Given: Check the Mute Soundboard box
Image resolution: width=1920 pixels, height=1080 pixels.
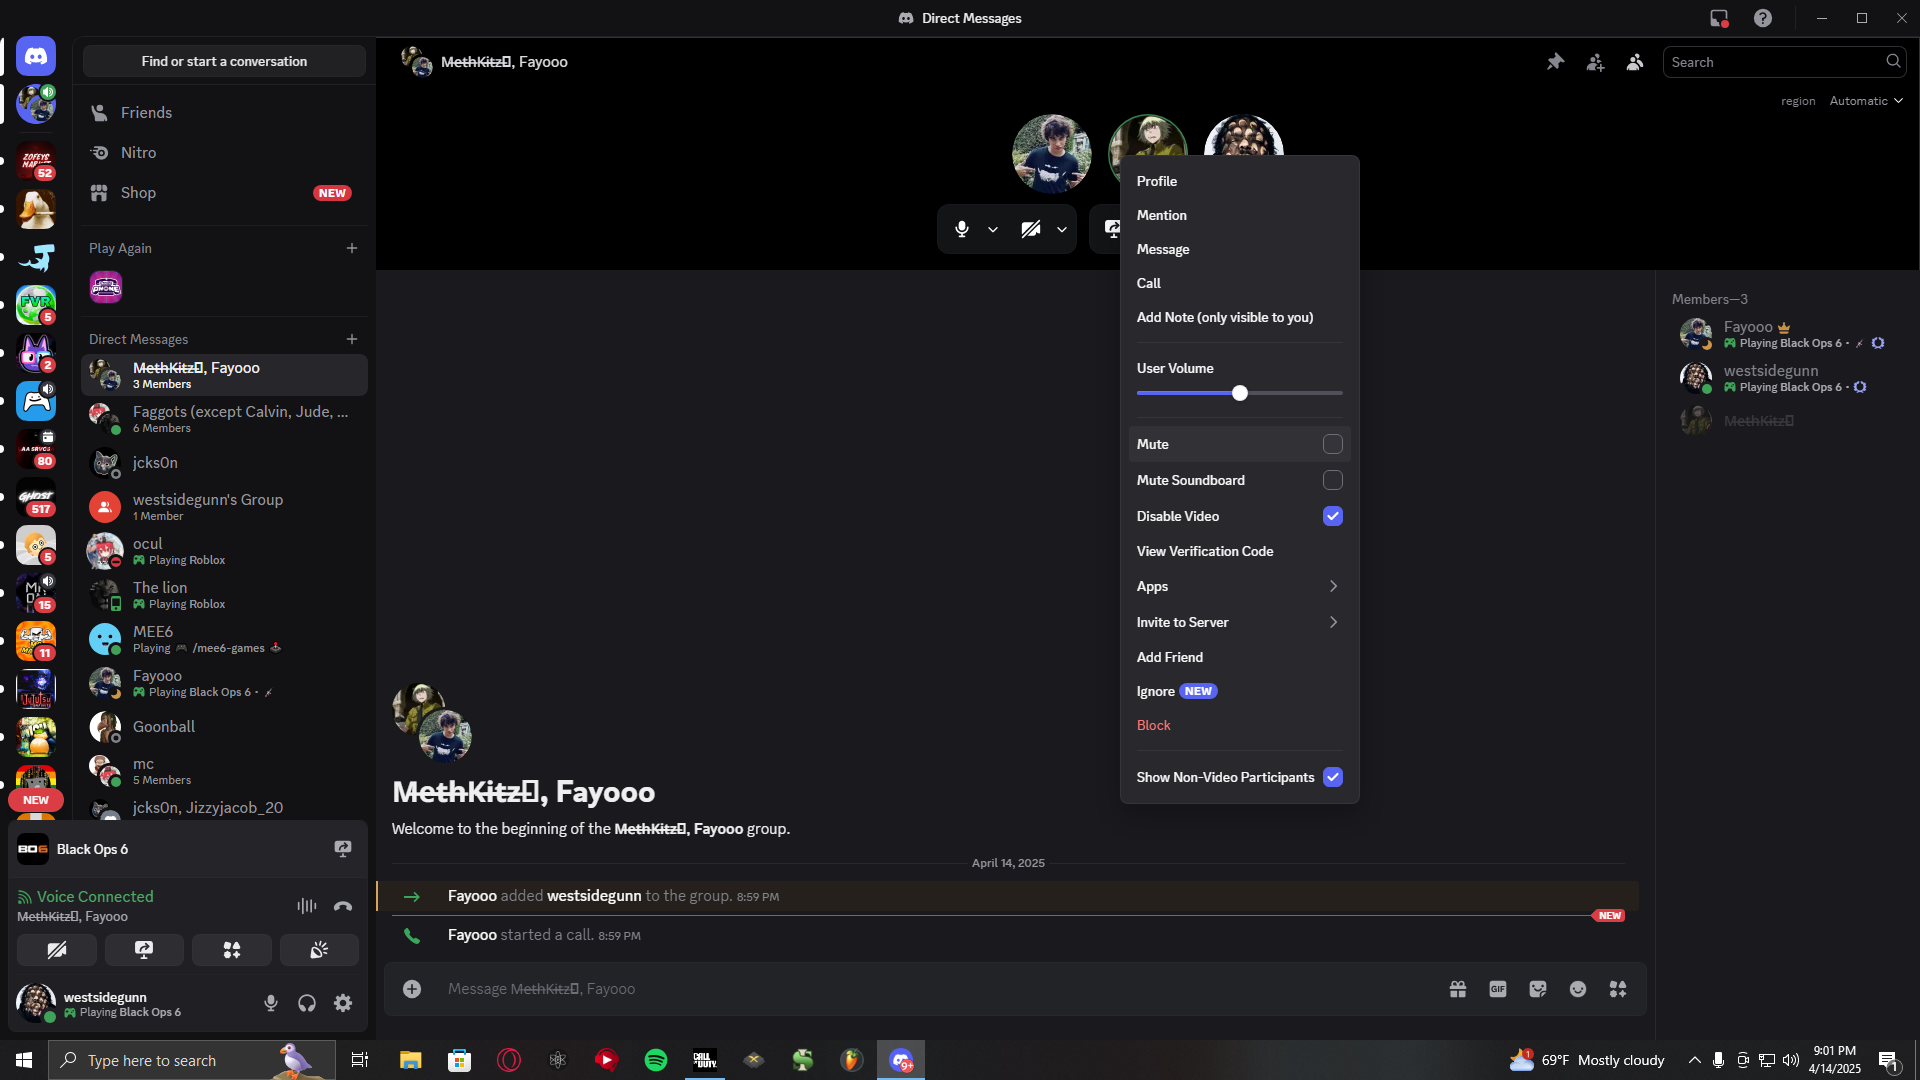Looking at the screenshot, I should (x=1333, y=480).
